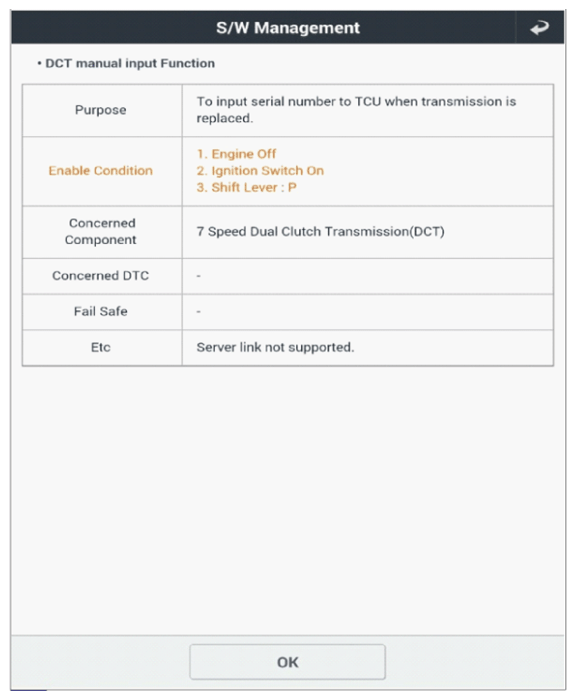The height and width of the screenshot is (700, 576).
Task: Select 7 Speed Dual Clutch Transmission text
Action: pos(320,232)
